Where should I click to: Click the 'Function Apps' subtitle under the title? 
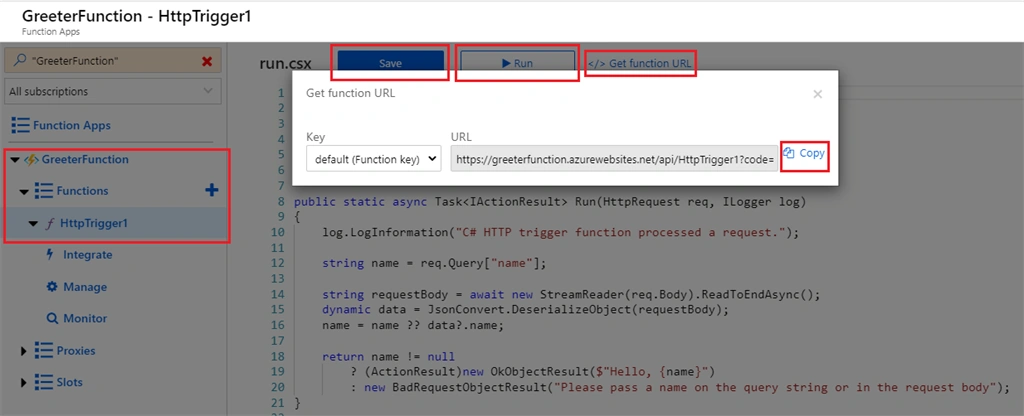51,31
